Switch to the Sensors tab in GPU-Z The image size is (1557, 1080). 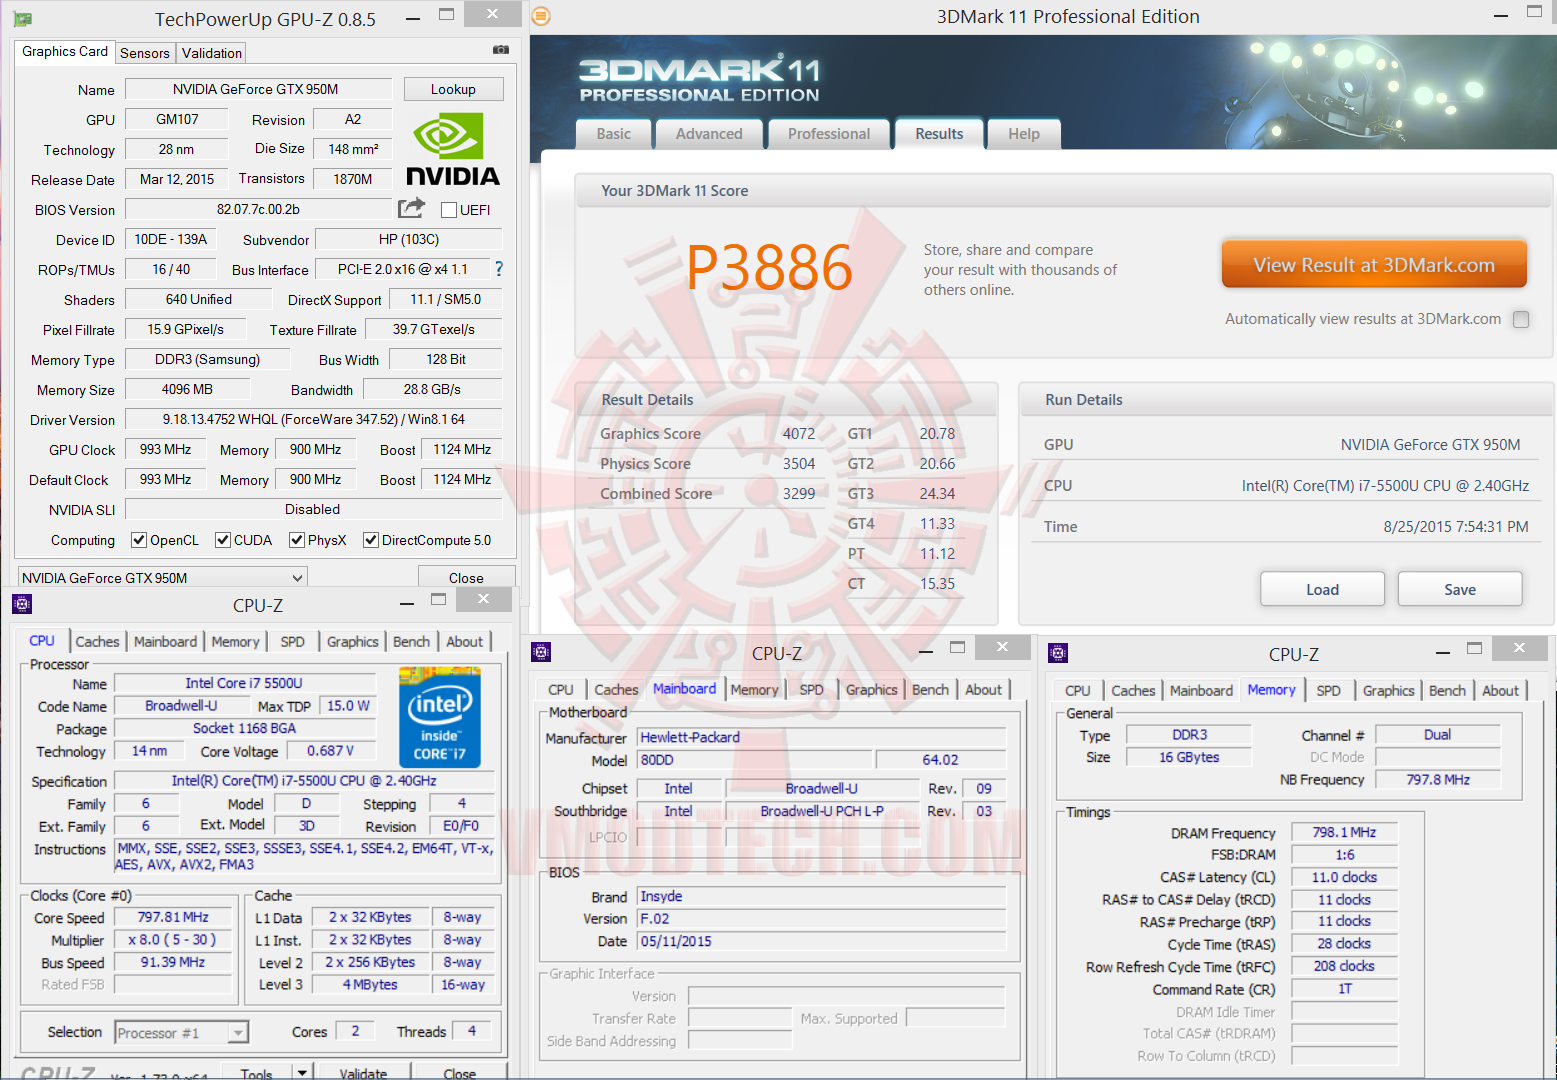point(145,53)
